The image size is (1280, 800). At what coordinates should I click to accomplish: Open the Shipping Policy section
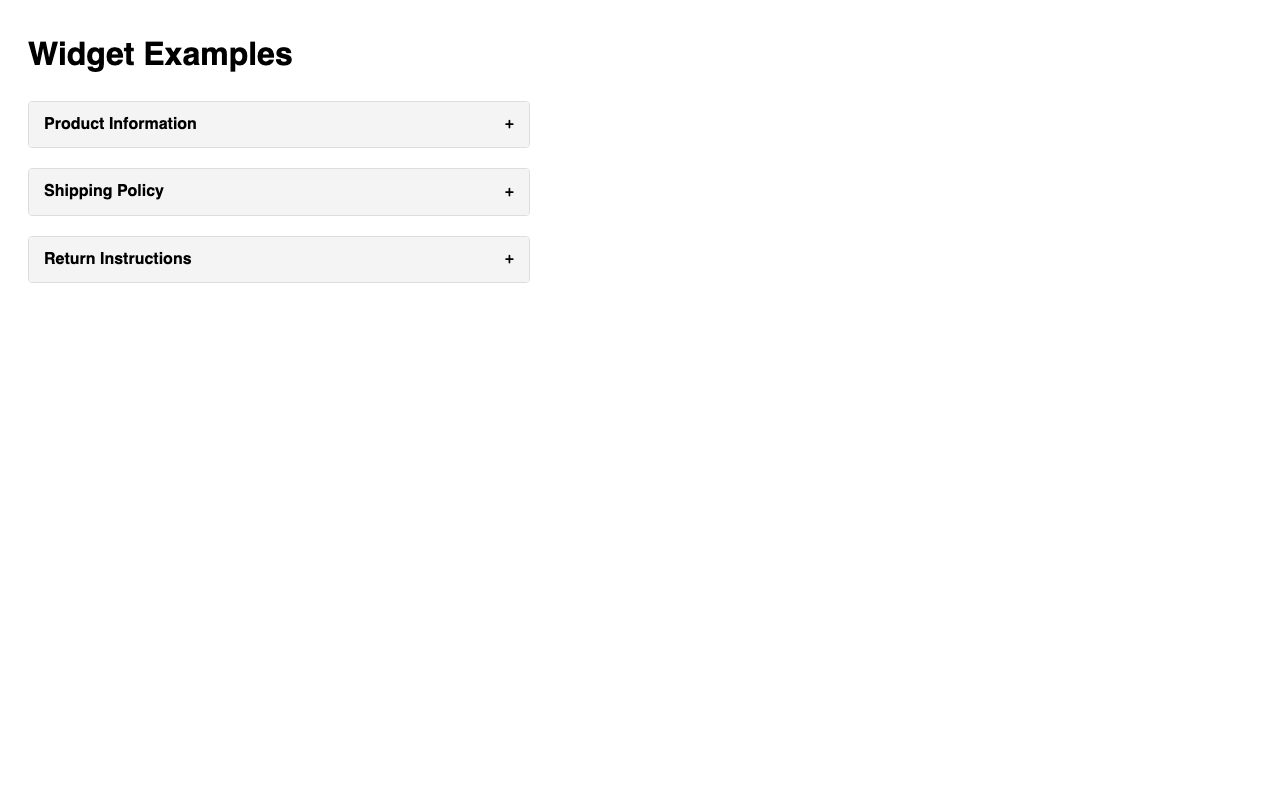coord(278,192)
